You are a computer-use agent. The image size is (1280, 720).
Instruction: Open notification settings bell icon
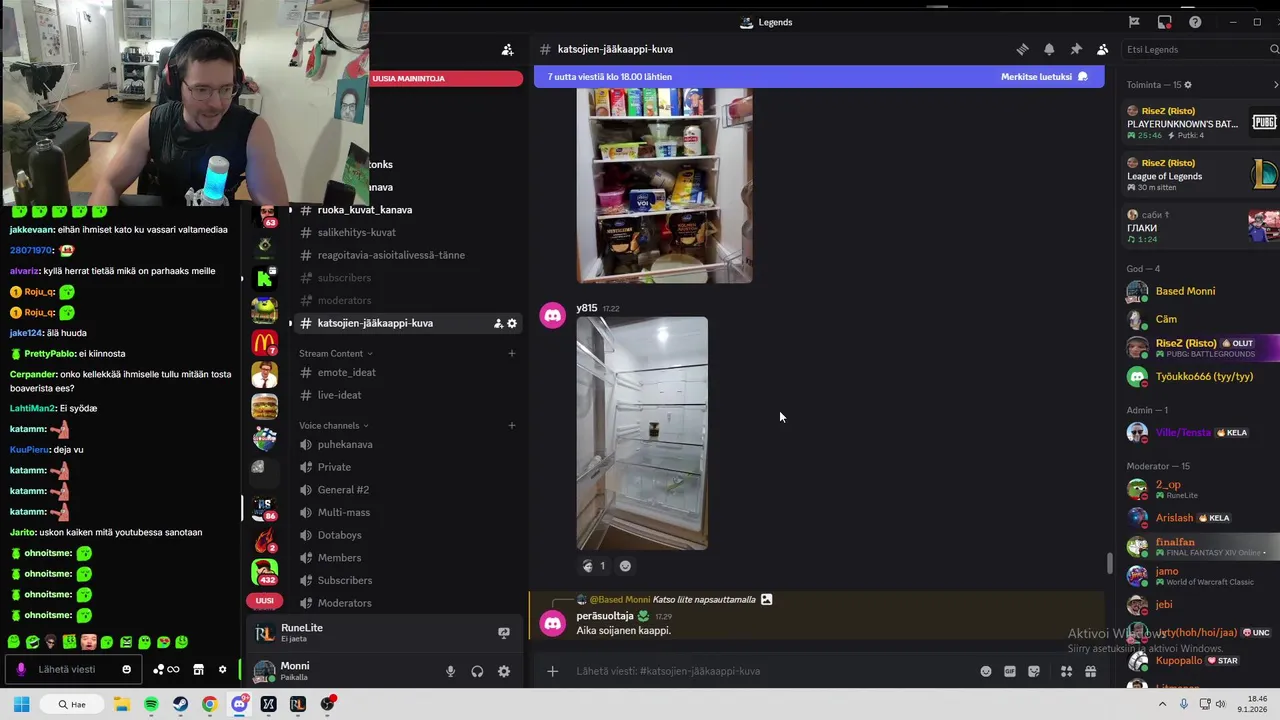pyautogui.click(x=1049, y=49)
